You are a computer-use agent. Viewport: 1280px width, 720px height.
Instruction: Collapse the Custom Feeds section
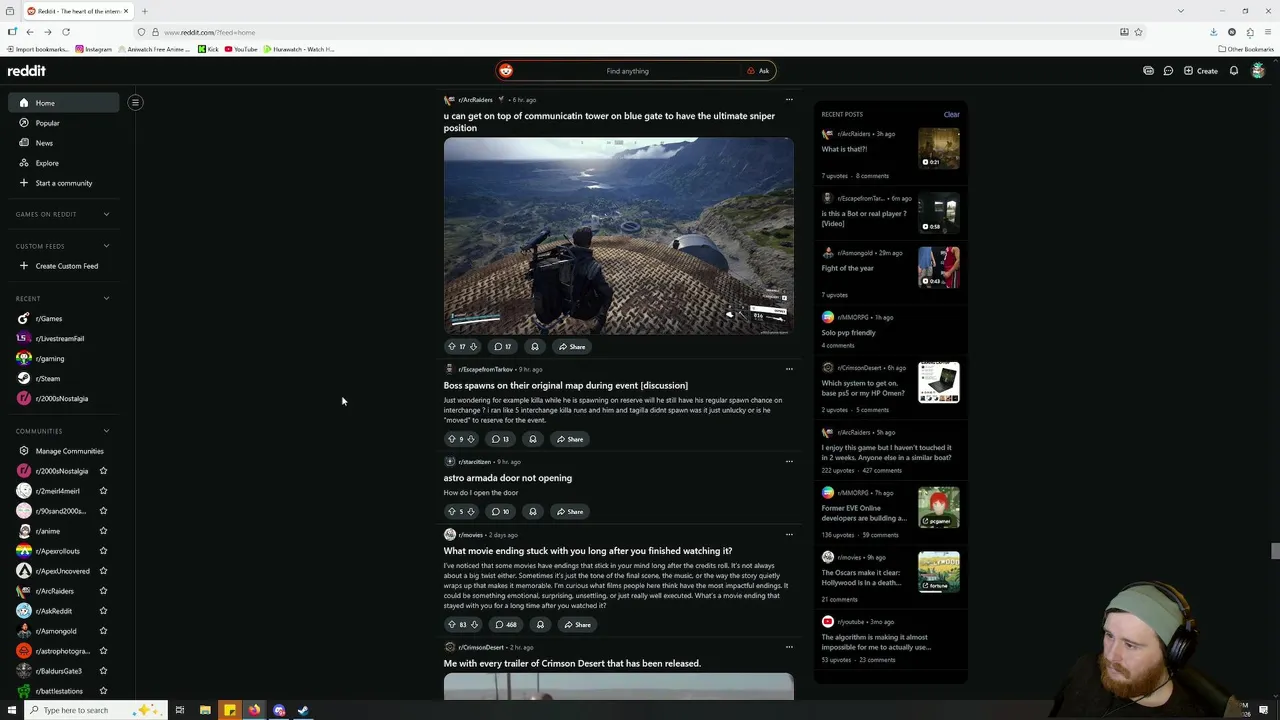click(106, 246)
